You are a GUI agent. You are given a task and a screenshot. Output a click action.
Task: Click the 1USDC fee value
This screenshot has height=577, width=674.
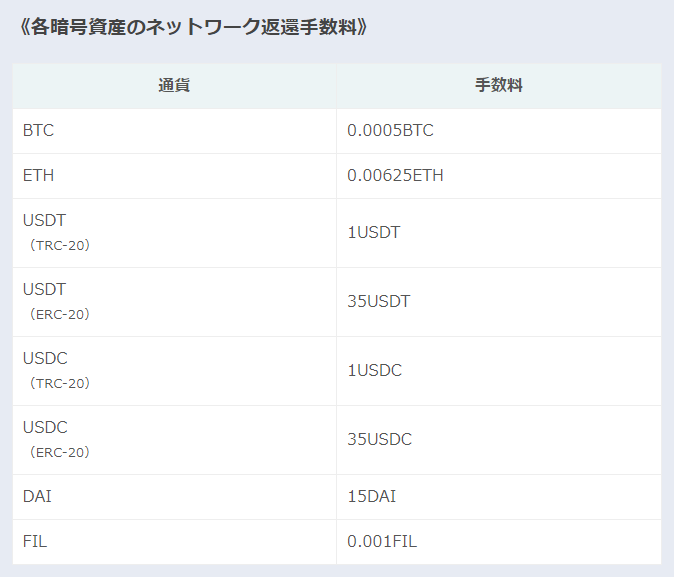pyautogui.click(x=374, y=371)
